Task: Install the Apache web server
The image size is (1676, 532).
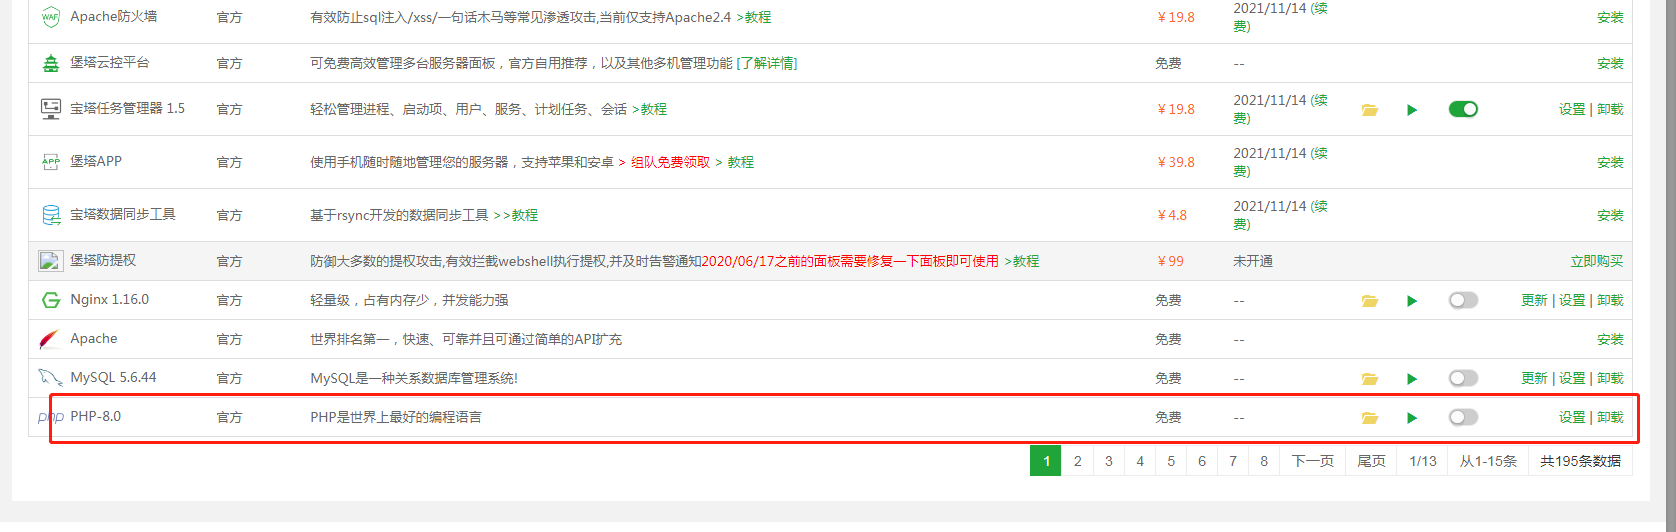Action: [1610, 339]
